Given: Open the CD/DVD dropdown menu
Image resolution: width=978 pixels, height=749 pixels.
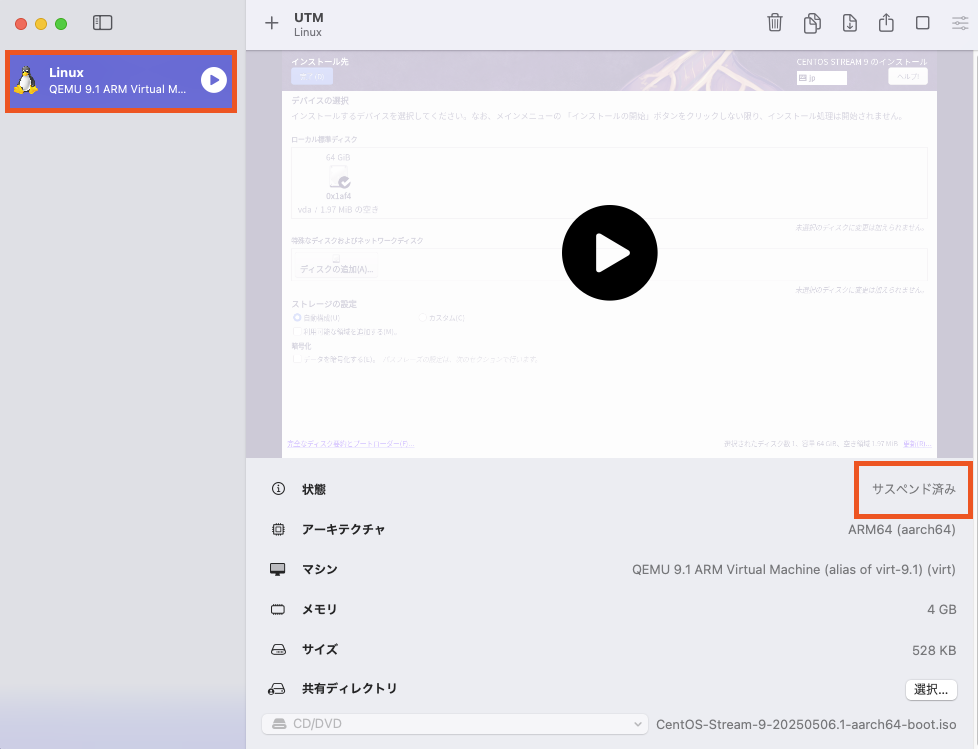Looking at the screenshot, I should click(455, 724).
